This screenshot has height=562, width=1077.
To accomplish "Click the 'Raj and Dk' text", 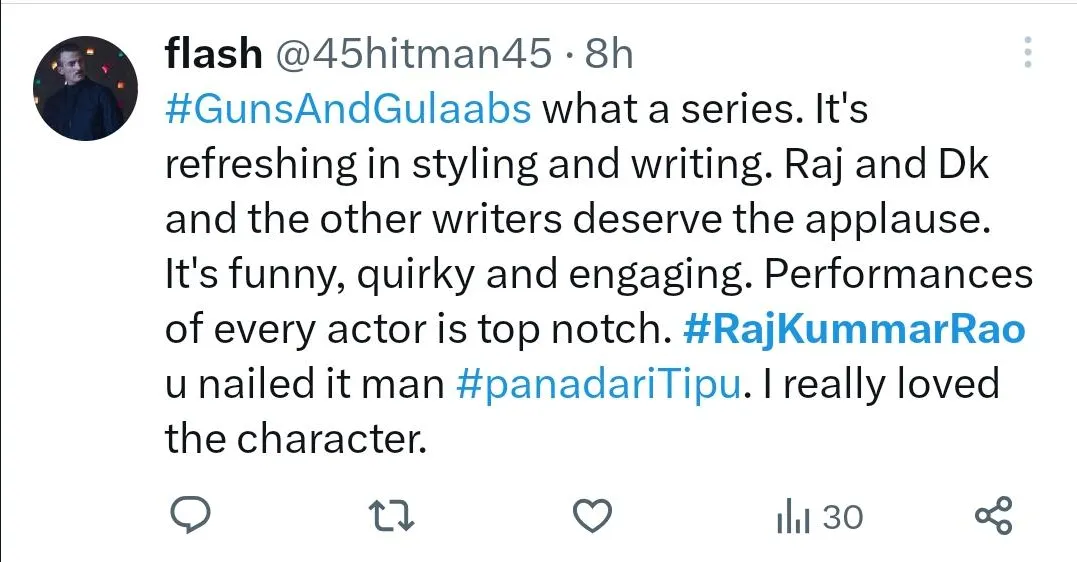I will (x=886, y=165).
